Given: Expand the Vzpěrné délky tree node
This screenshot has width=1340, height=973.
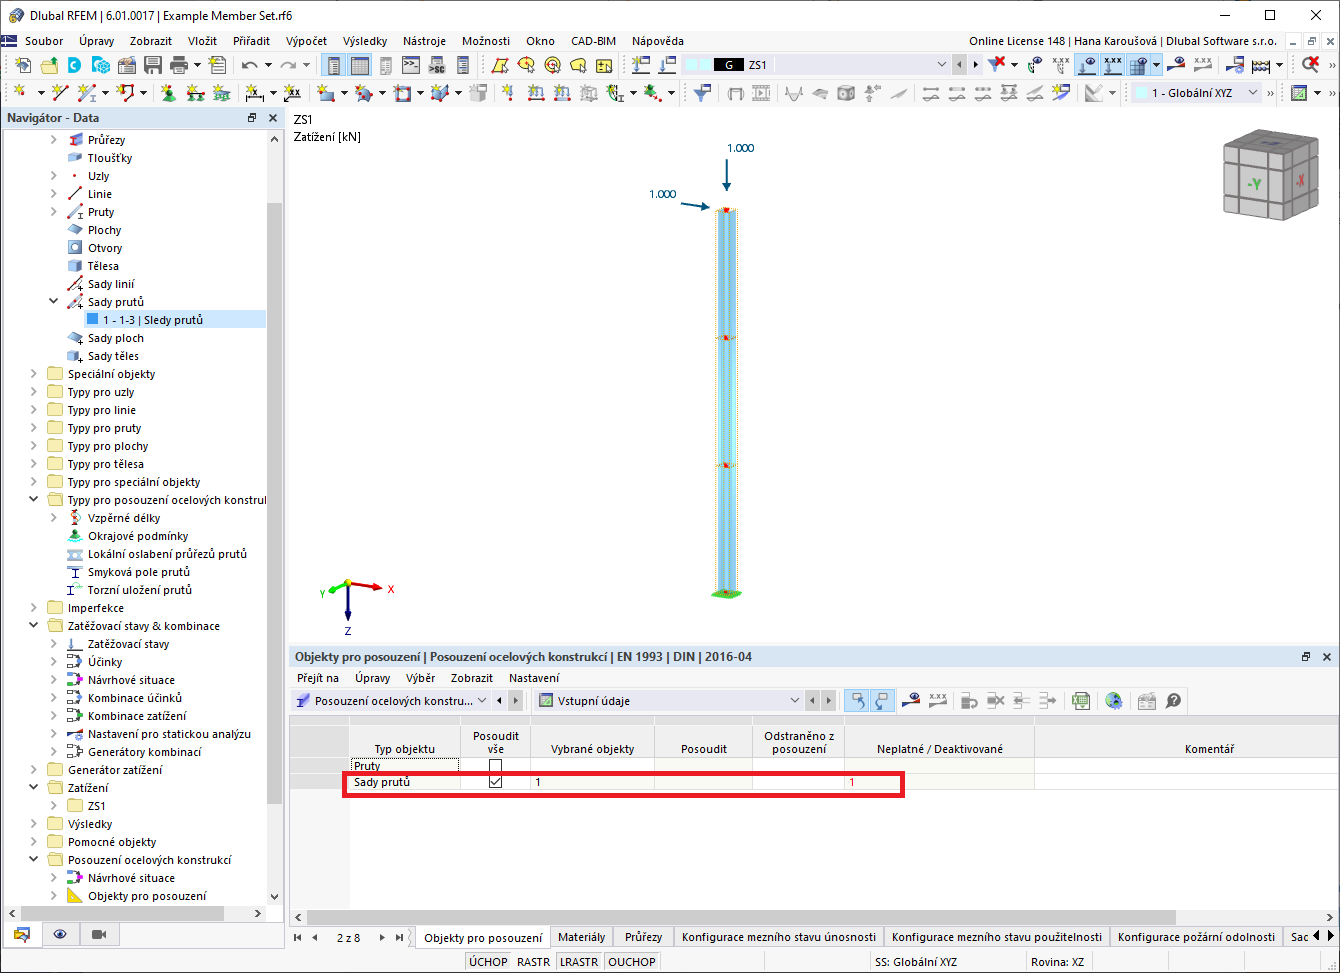Looking at the screenshot, I should [54, 518].
